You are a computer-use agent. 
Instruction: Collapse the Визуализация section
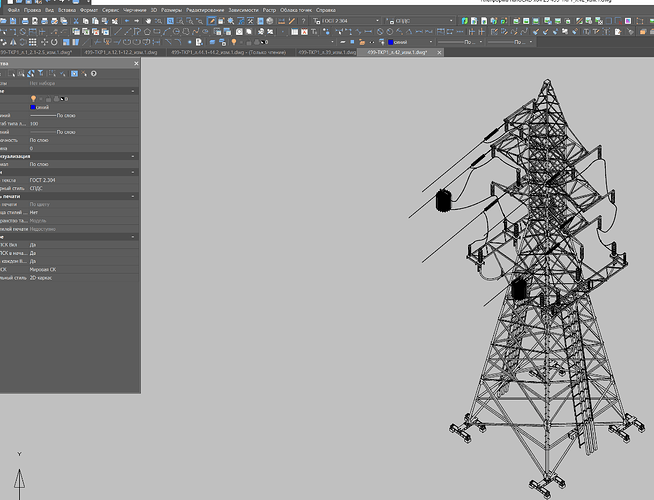(x=133, y=156)
